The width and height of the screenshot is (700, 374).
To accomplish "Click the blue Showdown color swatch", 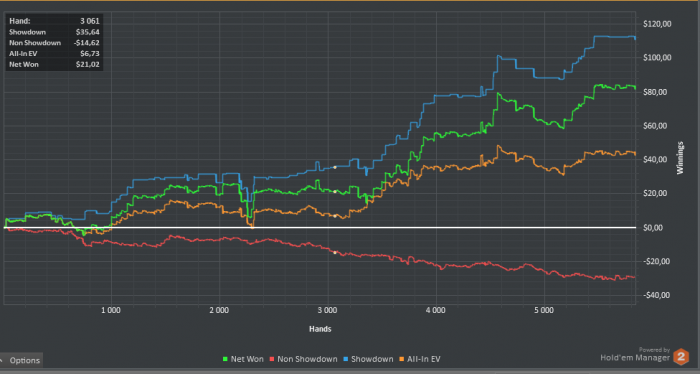I will (346, 359).
